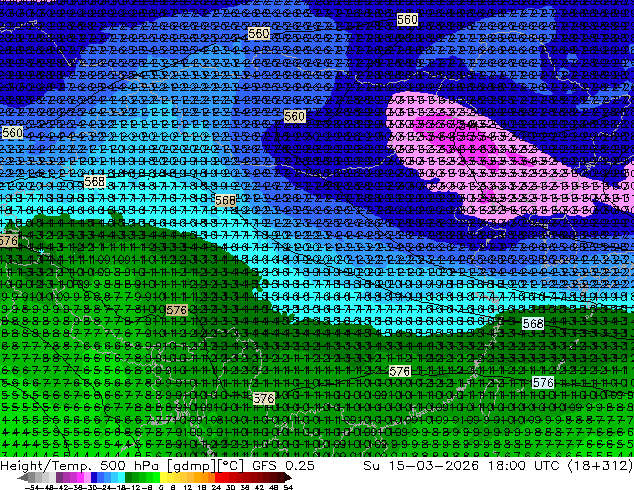Image resolution: width=634 pixels, height=490 pixels.
Task: Select the dark green swatch in legend
Action: (128, 477)
